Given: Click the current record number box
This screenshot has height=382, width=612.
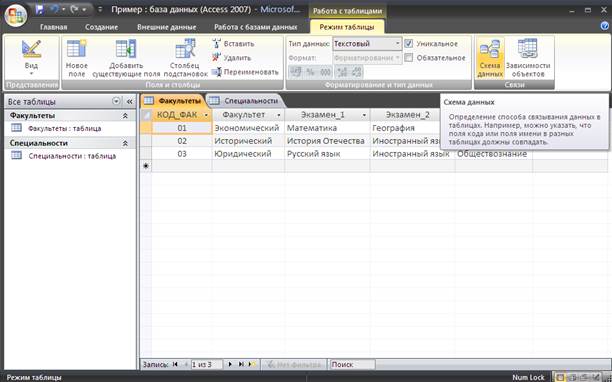Looking at the screenshot, I should 206,364.
